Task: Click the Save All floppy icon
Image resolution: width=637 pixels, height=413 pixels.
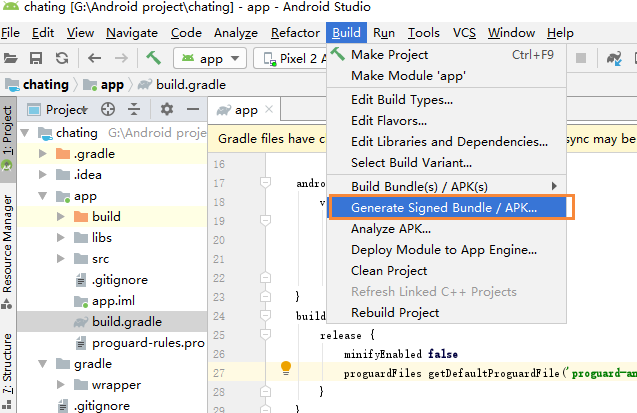Action: click(36, 58)
